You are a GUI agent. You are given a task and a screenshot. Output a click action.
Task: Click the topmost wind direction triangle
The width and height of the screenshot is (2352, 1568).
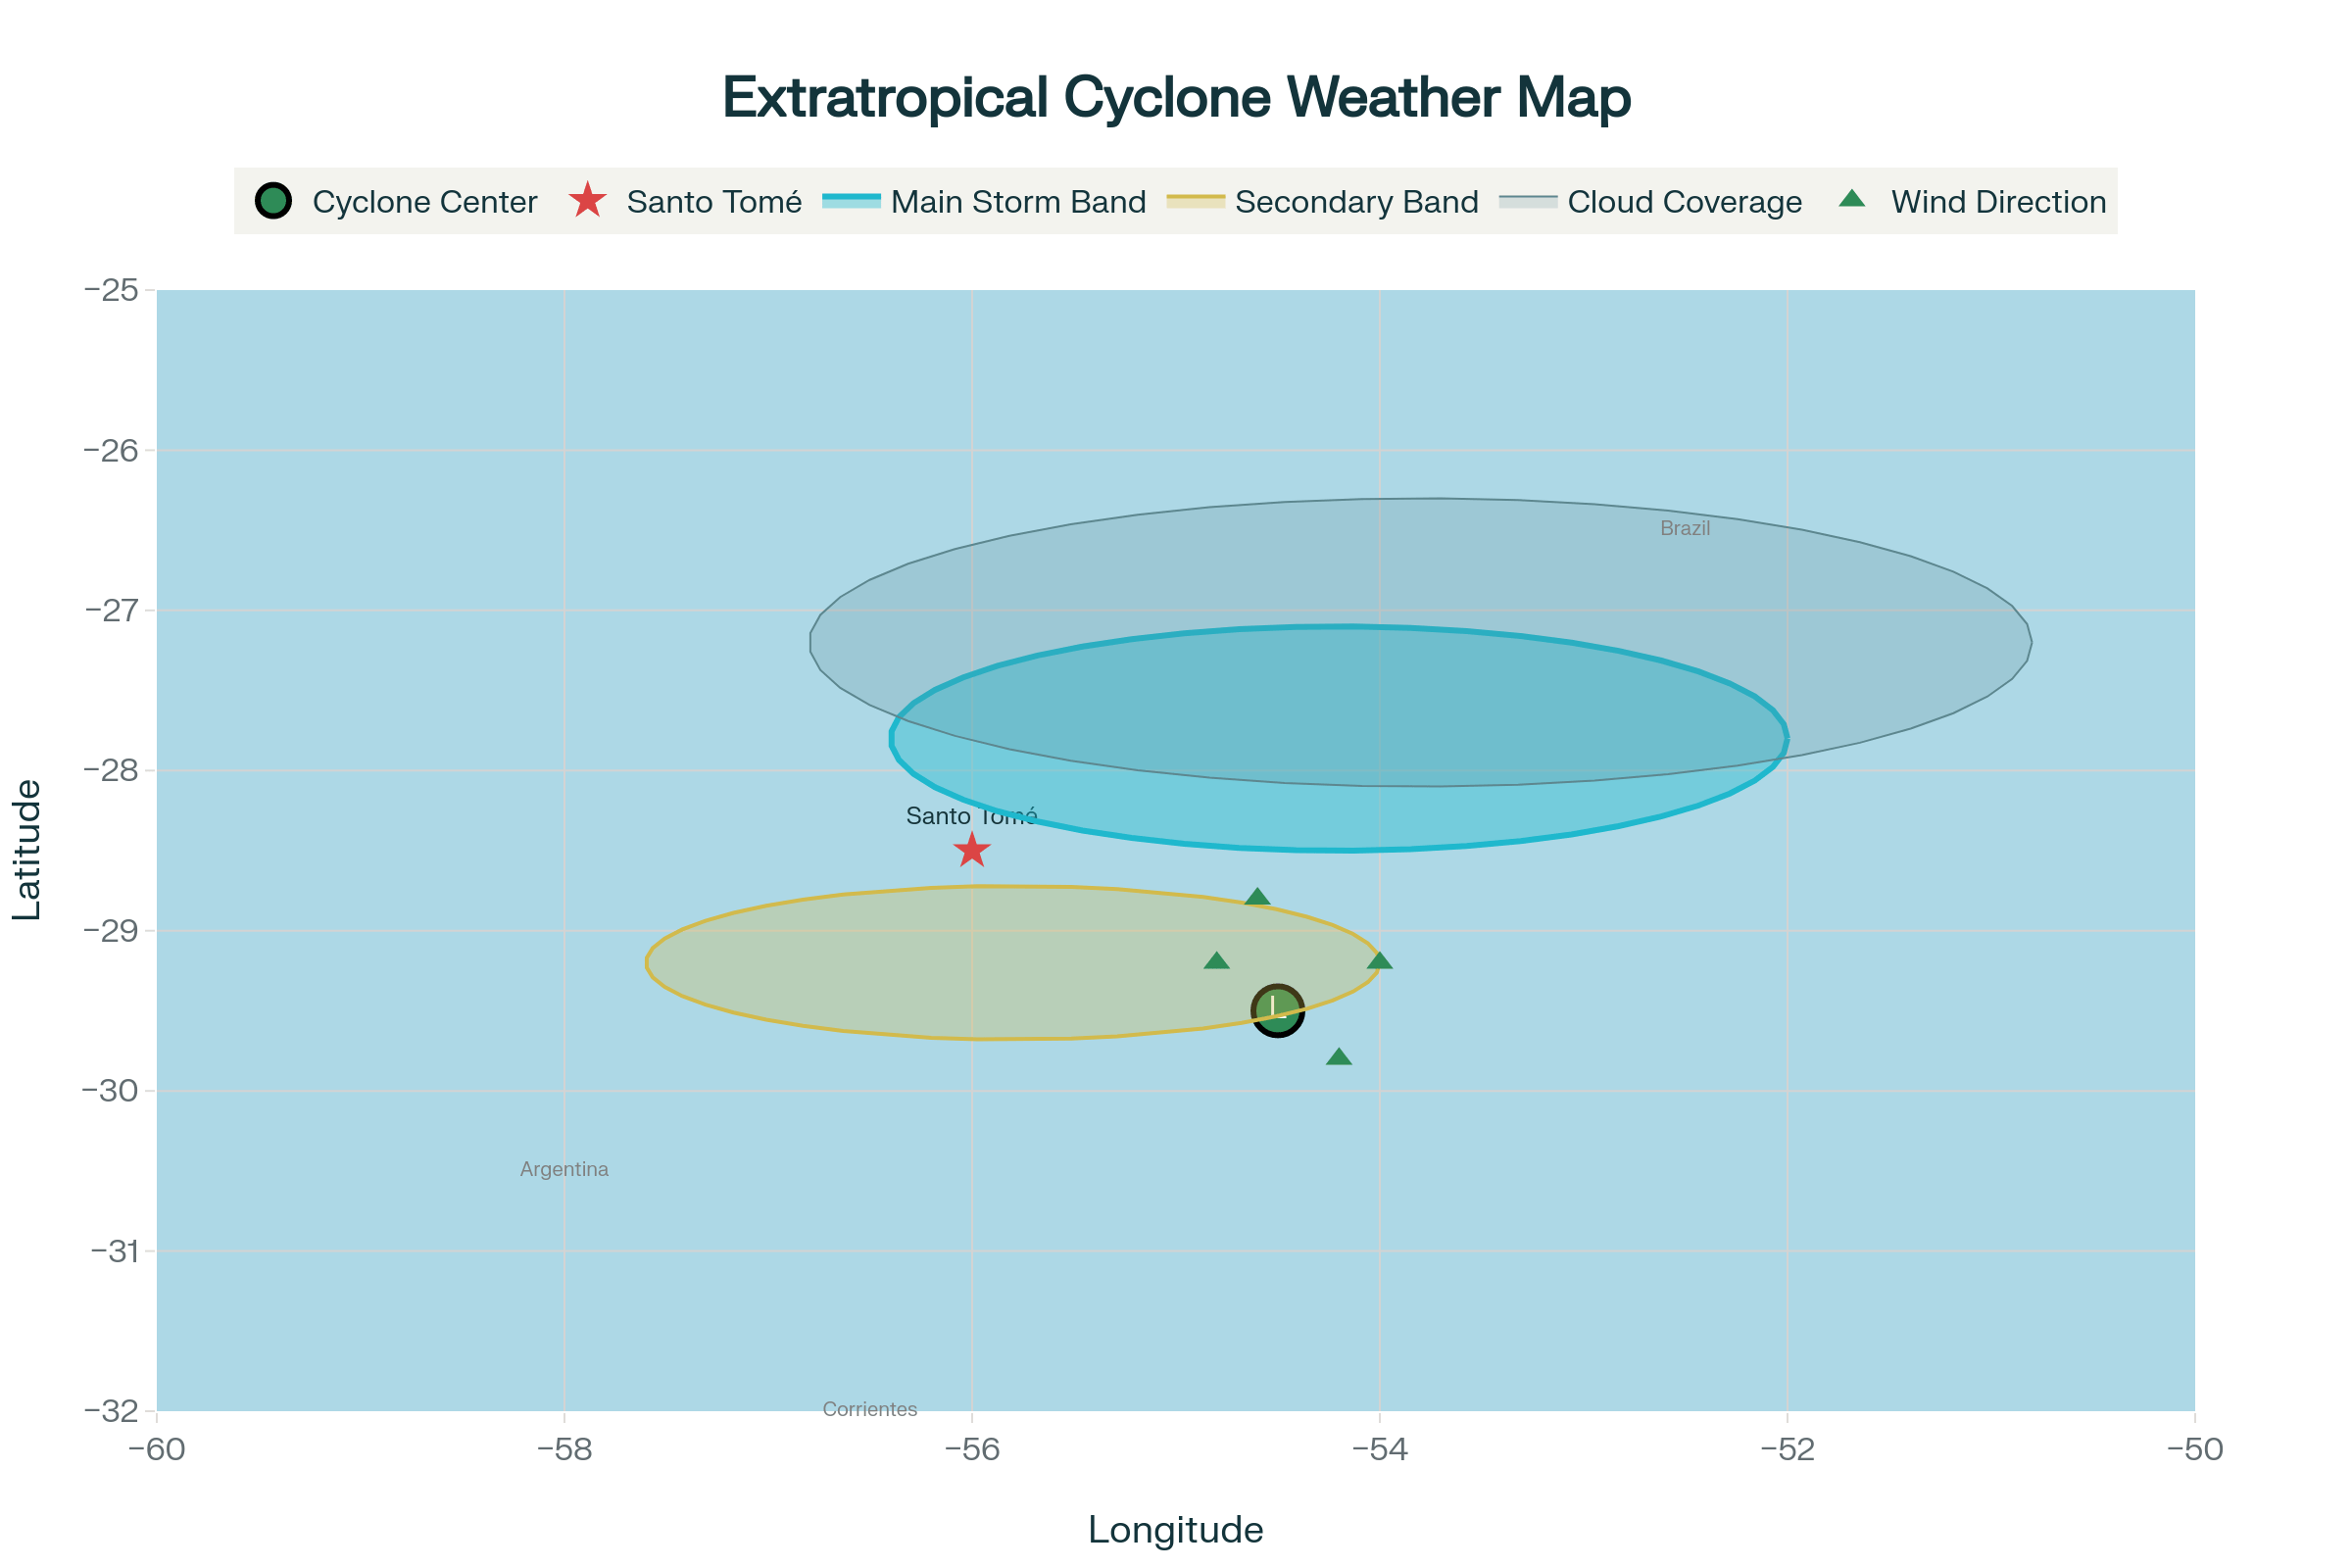1258,897
